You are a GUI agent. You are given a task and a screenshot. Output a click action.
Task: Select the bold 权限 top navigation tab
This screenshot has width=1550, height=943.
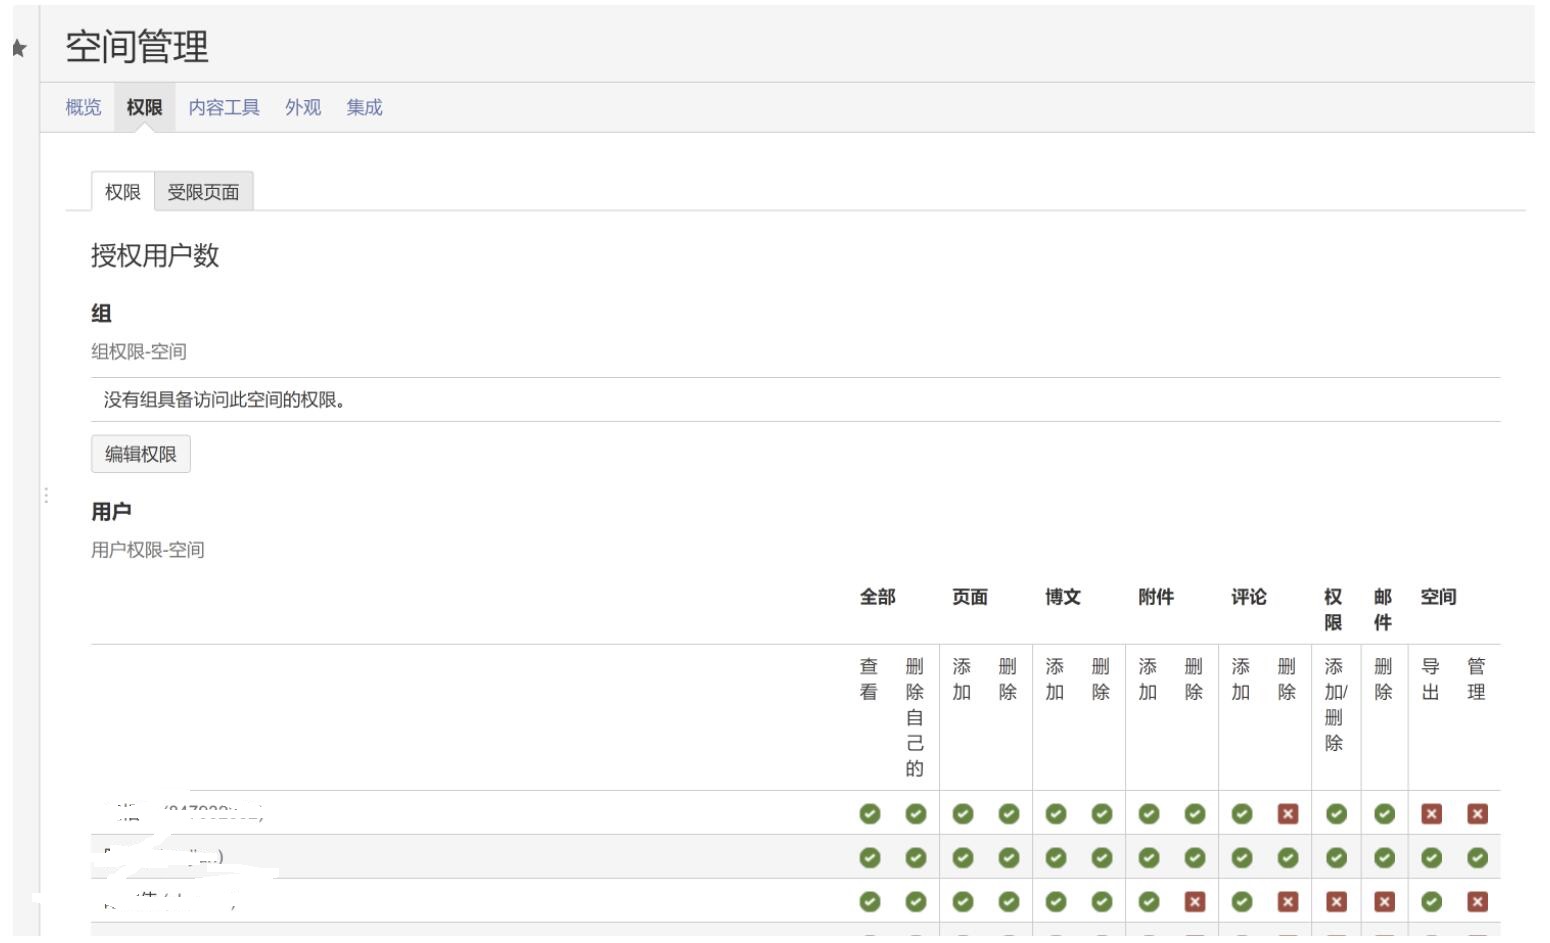[x=144, y=107]
